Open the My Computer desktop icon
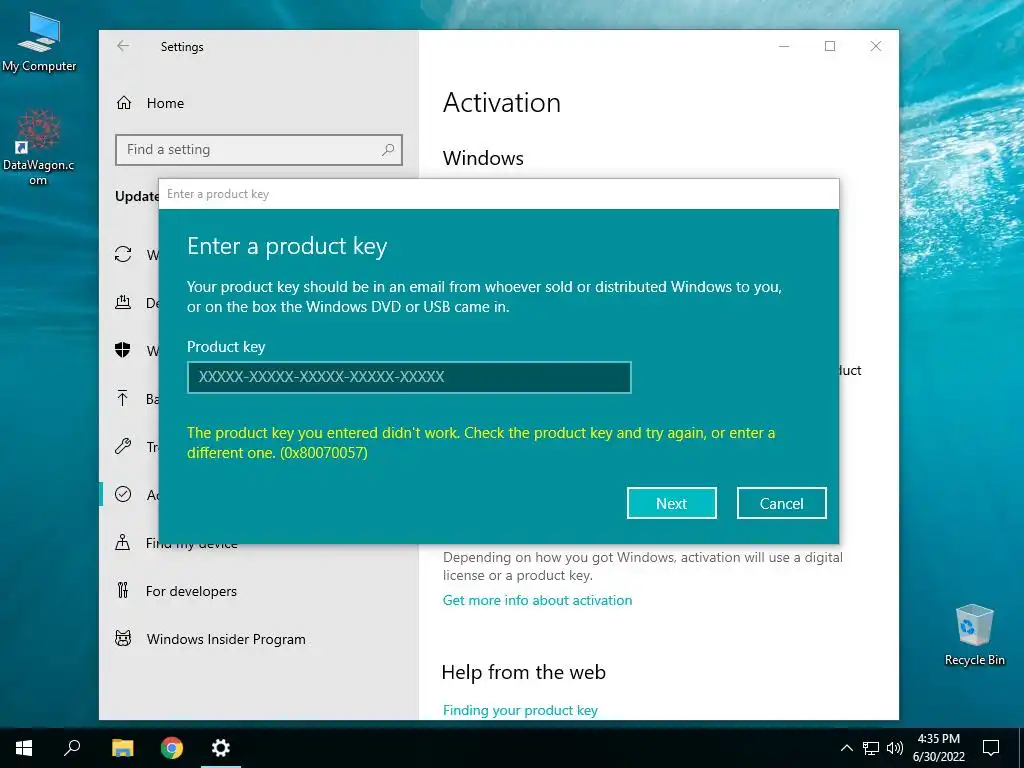The height and width of the screenshot is (768, 1024). (39, 42)
